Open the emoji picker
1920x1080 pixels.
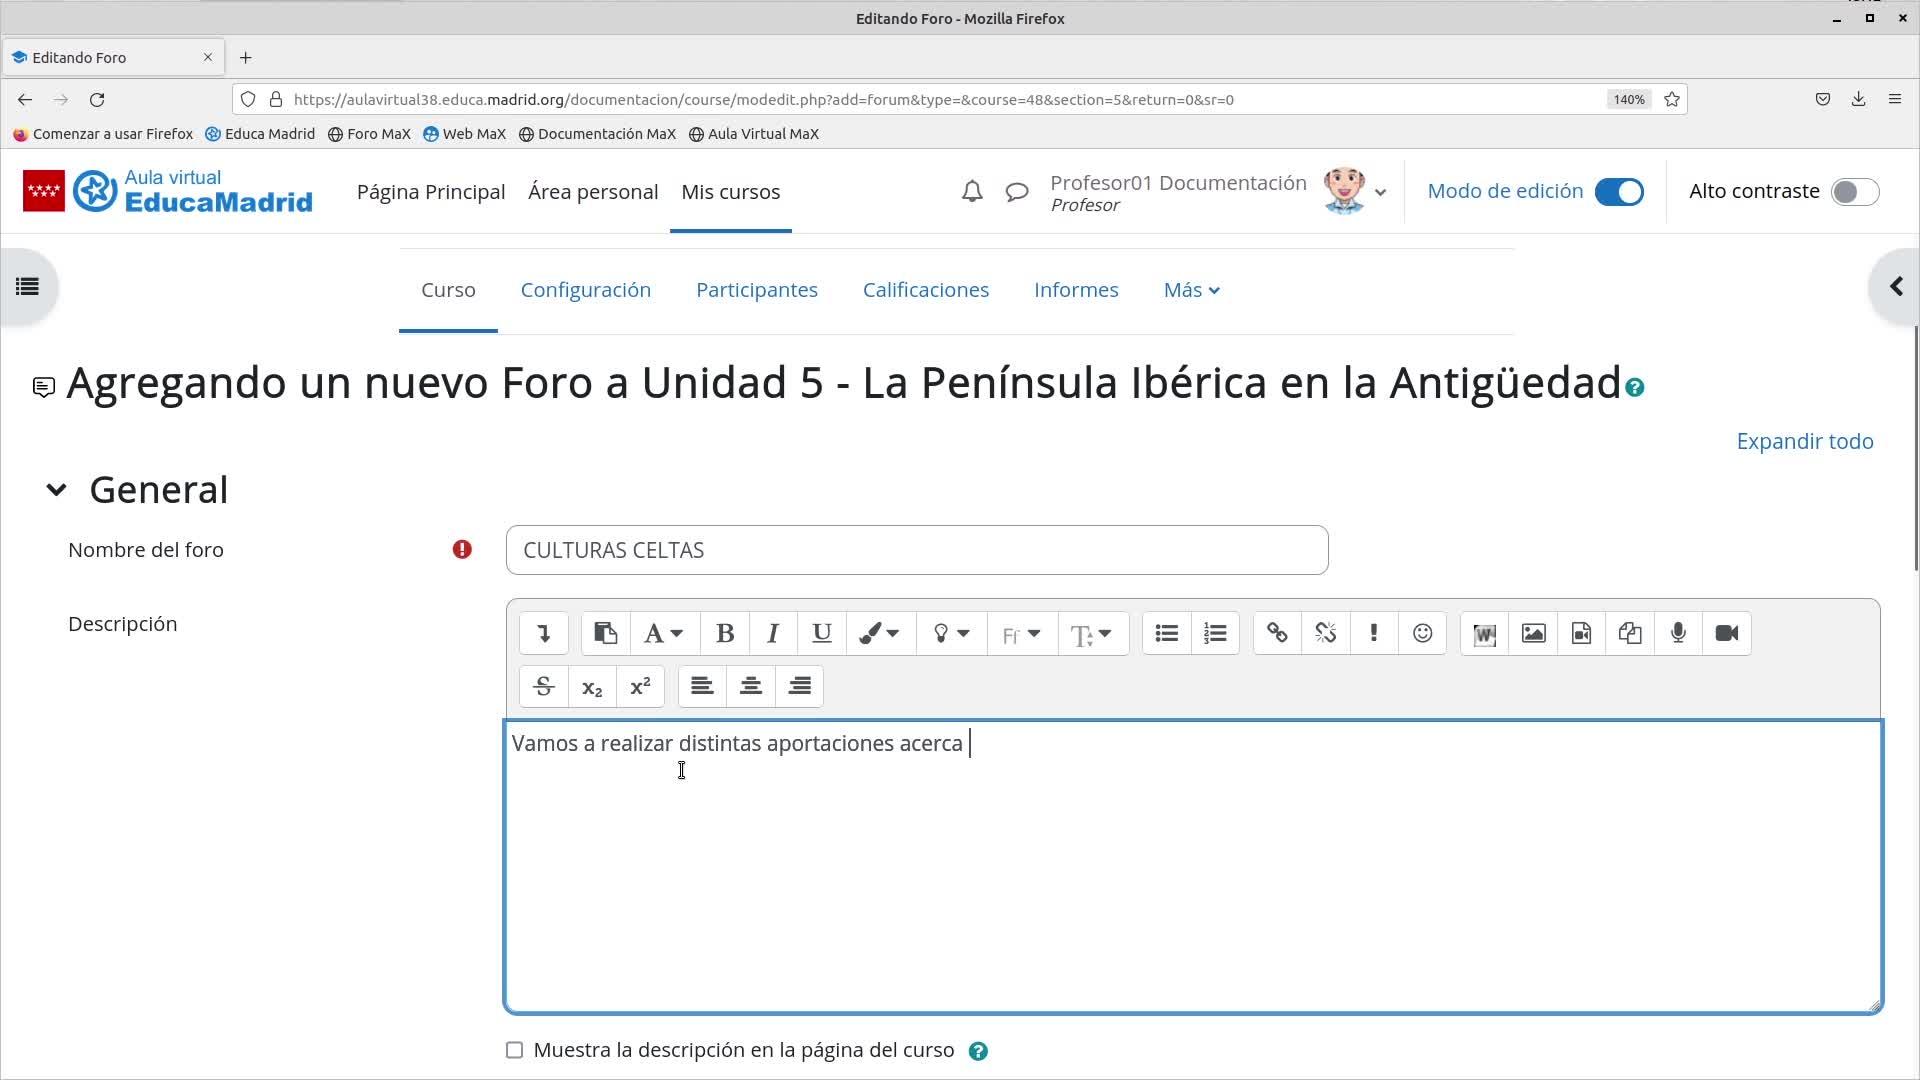[x=1422, y=634]
